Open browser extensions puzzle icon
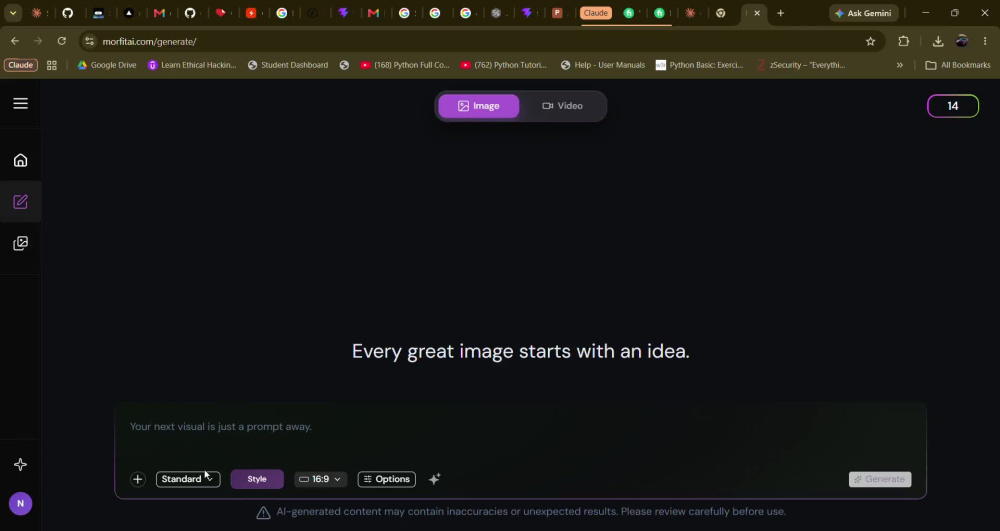Image resolution: width=1000 pixels, height=531 pixels. pos(904,41)
